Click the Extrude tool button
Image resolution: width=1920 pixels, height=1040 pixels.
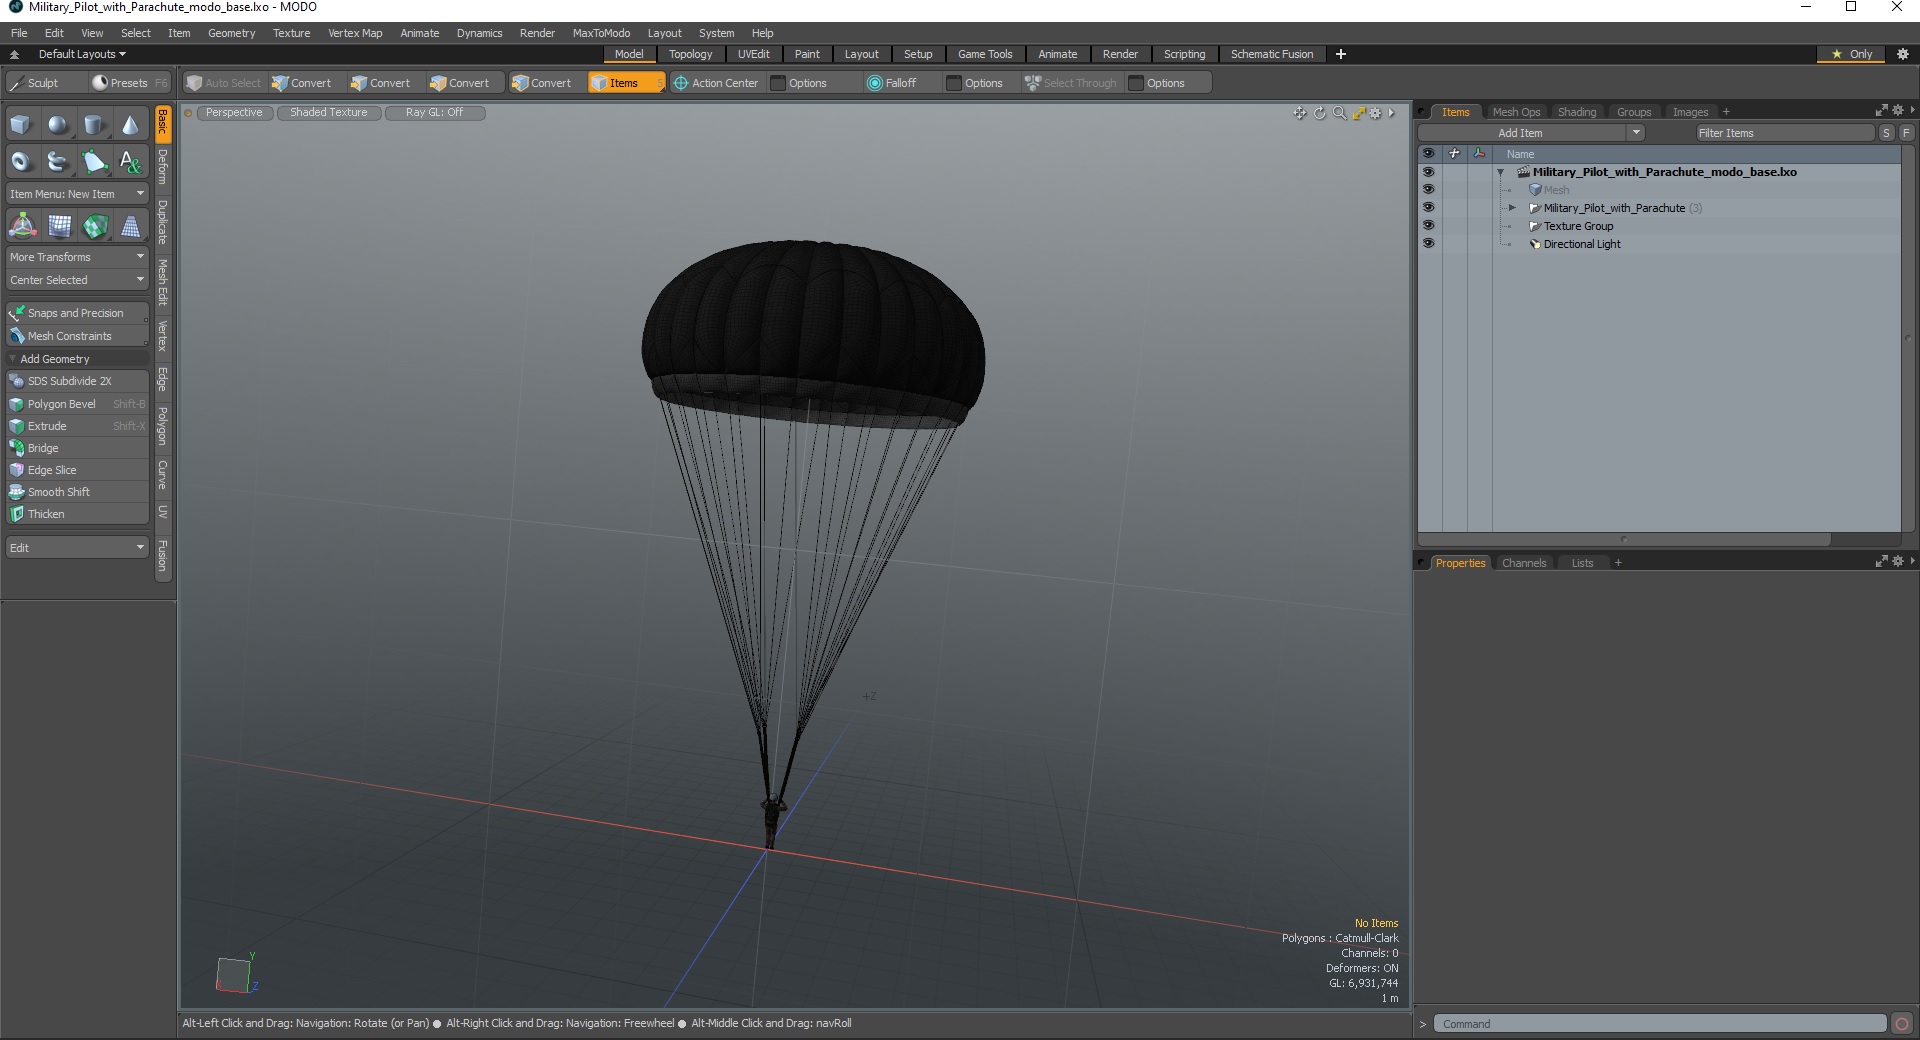[x=77, y=426]
